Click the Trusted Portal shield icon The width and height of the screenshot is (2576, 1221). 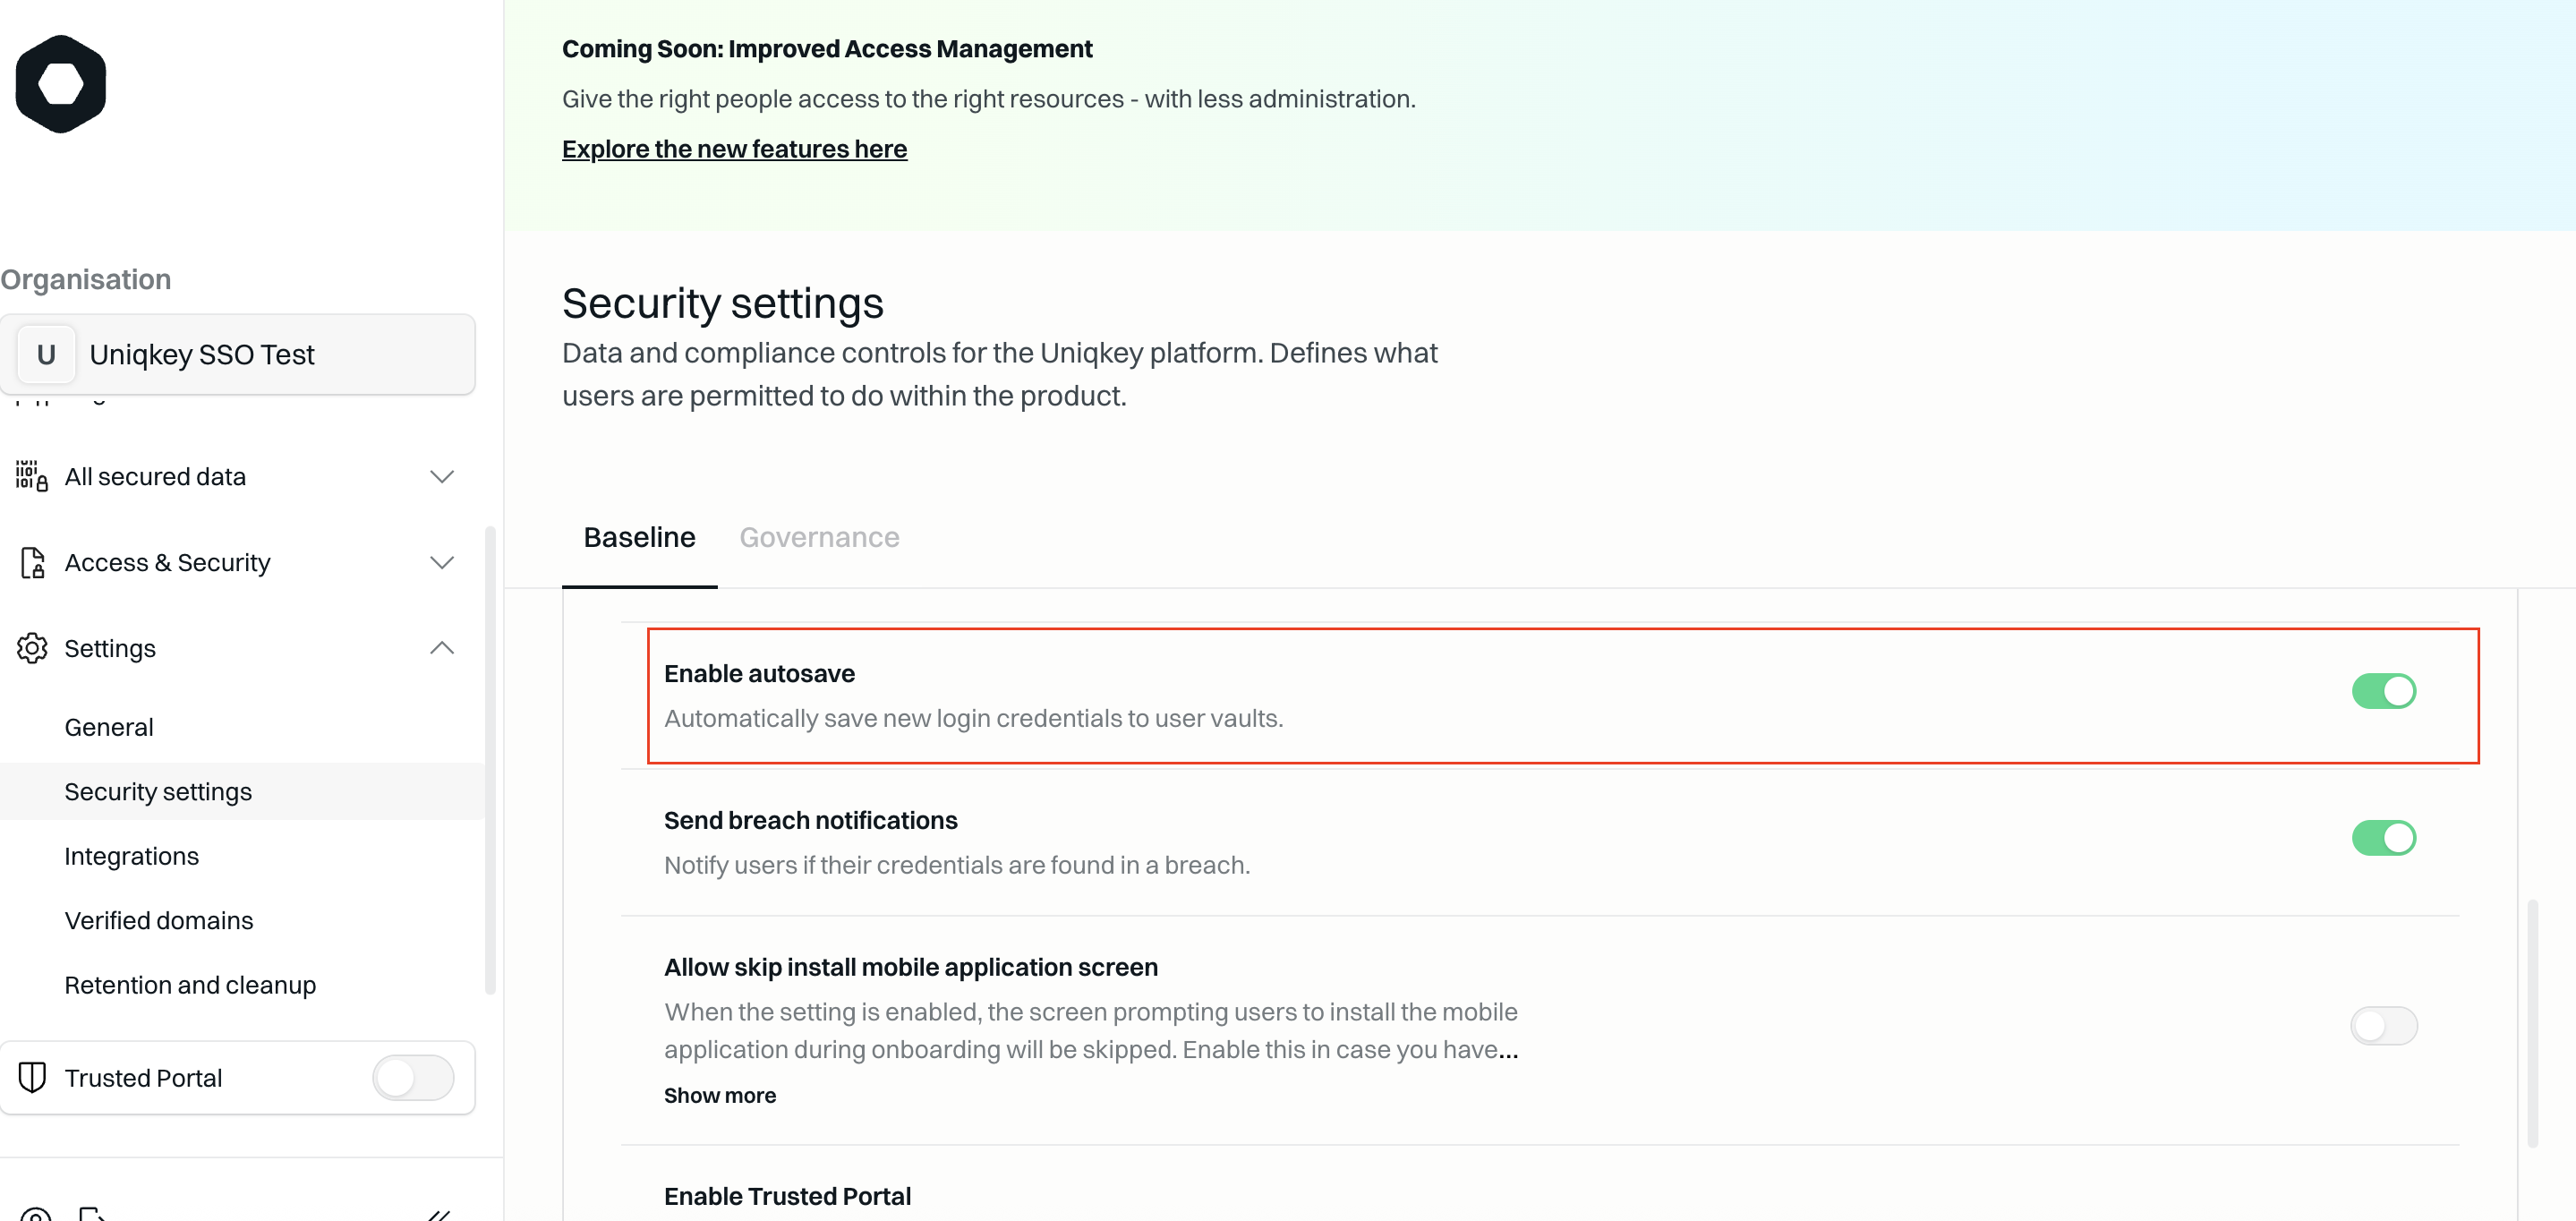coord(32,1078)
